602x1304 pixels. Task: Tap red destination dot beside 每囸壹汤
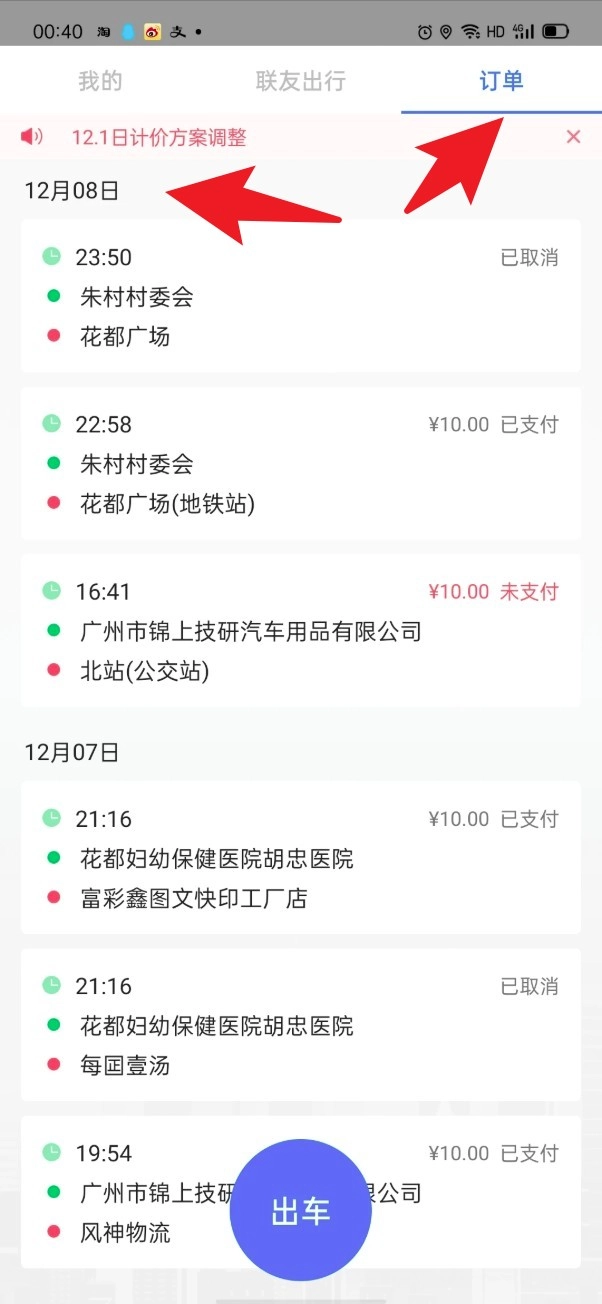click(53, 1066)
